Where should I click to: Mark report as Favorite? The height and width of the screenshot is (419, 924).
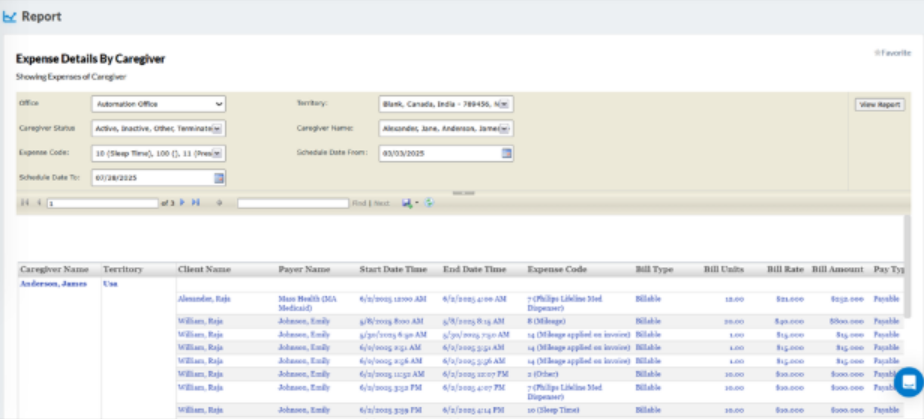[890, 51]
